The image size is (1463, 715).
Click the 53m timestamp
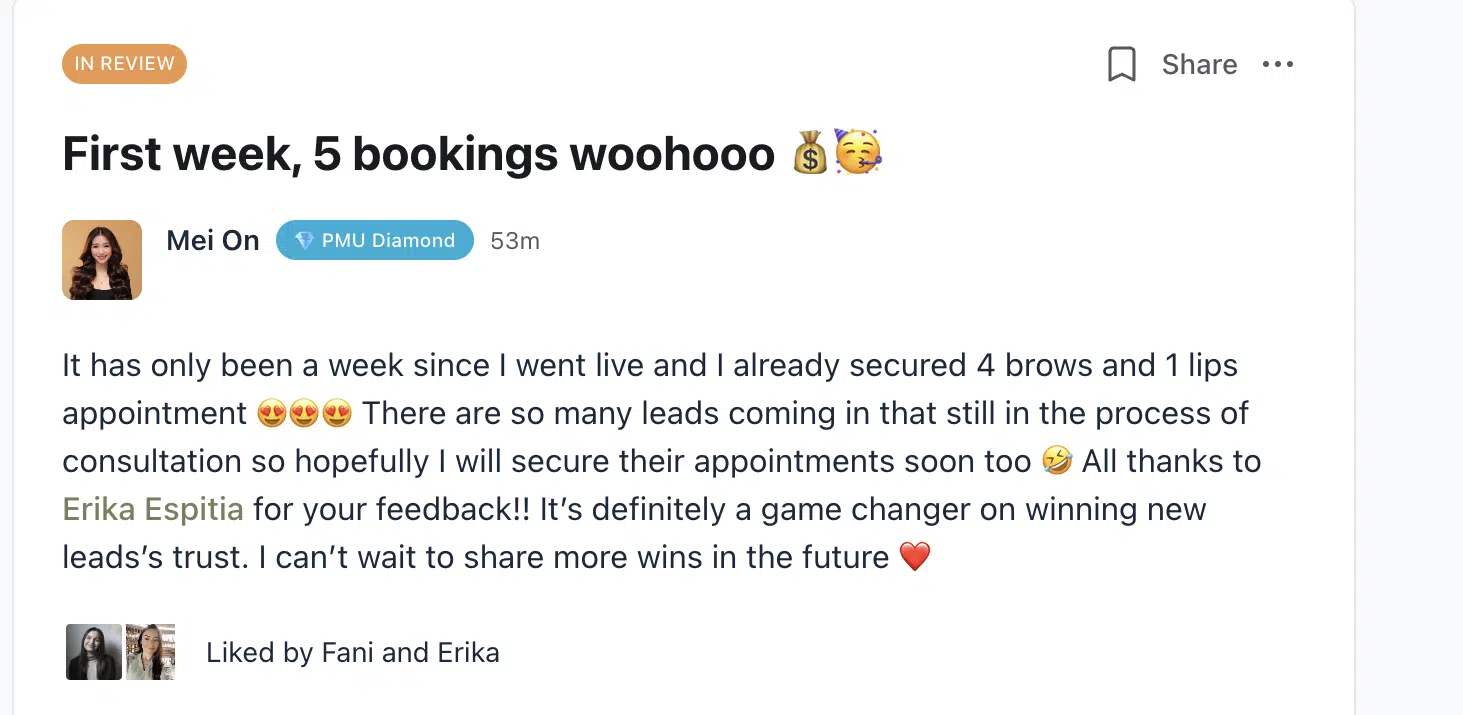click(x=515, y=241)
